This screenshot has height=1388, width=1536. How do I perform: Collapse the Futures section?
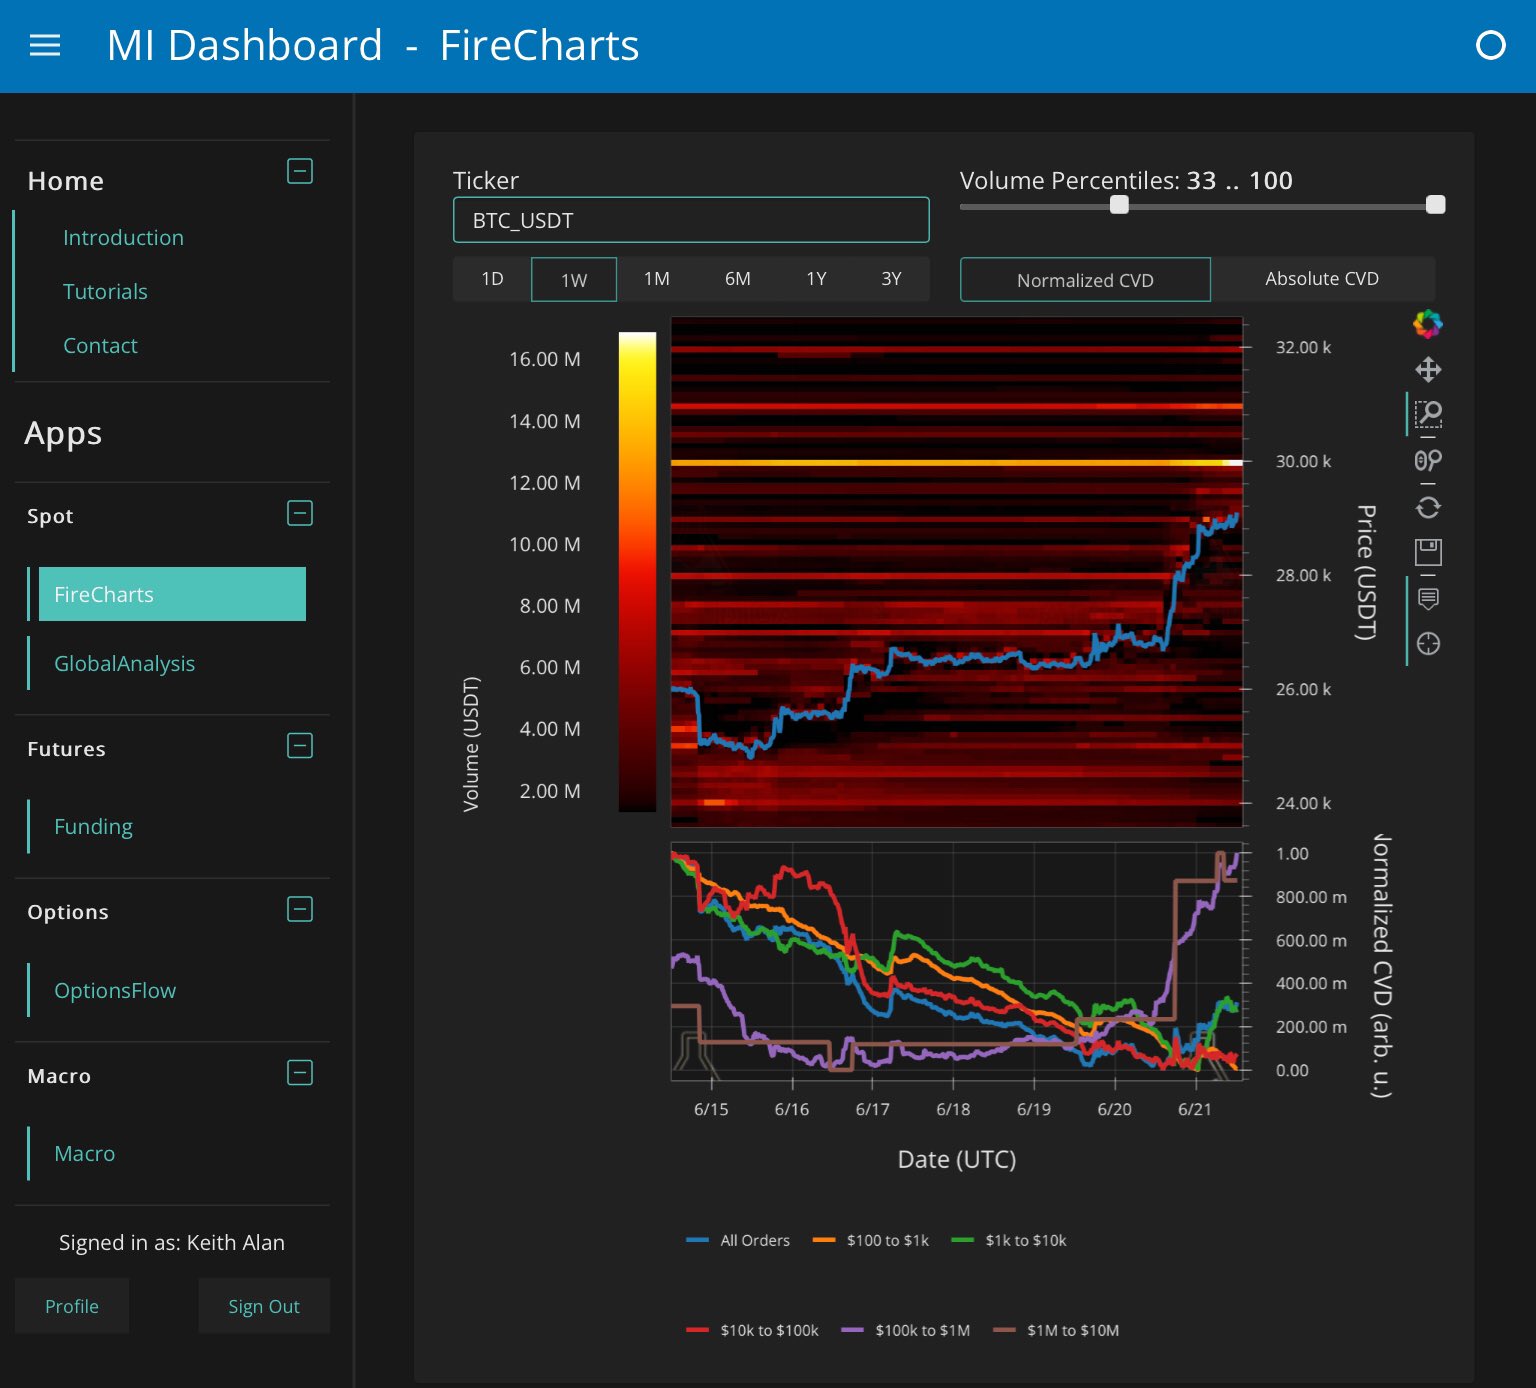click(300, 746)
